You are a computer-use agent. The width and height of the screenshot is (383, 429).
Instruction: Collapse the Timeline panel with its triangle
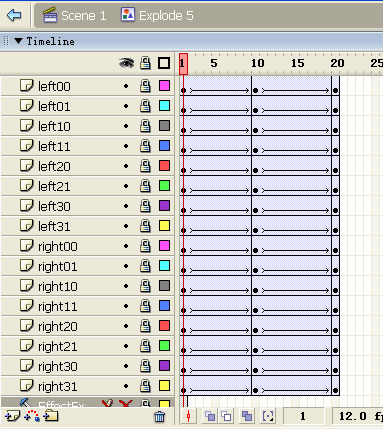[18, 41]
